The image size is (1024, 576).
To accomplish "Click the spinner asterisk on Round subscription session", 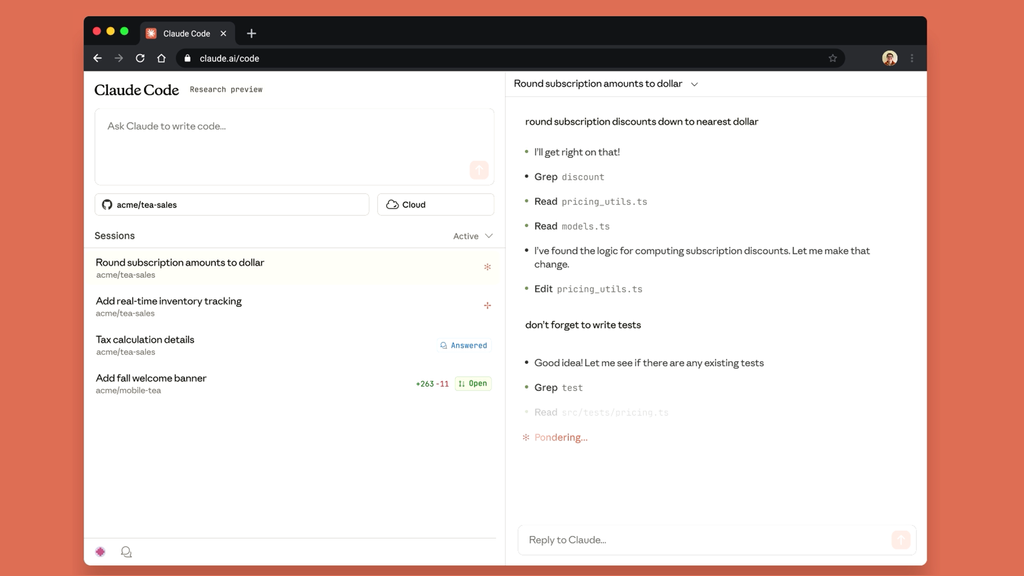I will click(x=487, y=268).
